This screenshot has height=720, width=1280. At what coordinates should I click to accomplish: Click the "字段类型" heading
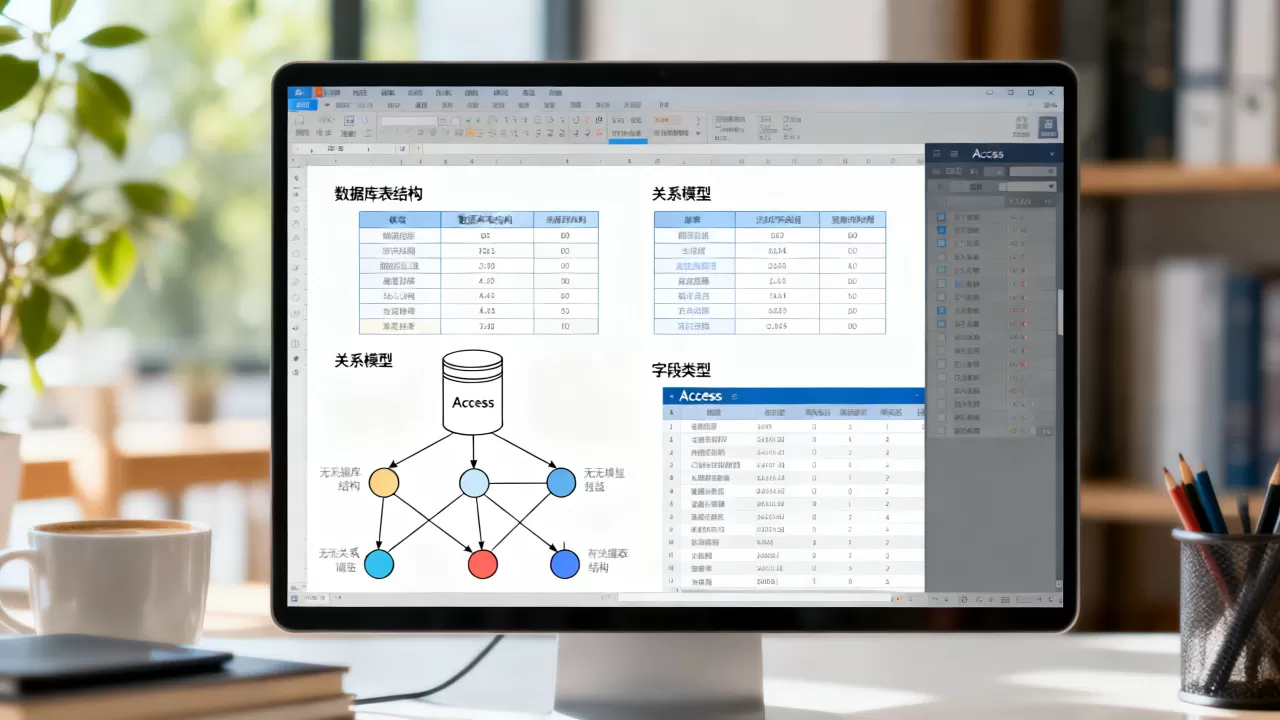681,370
